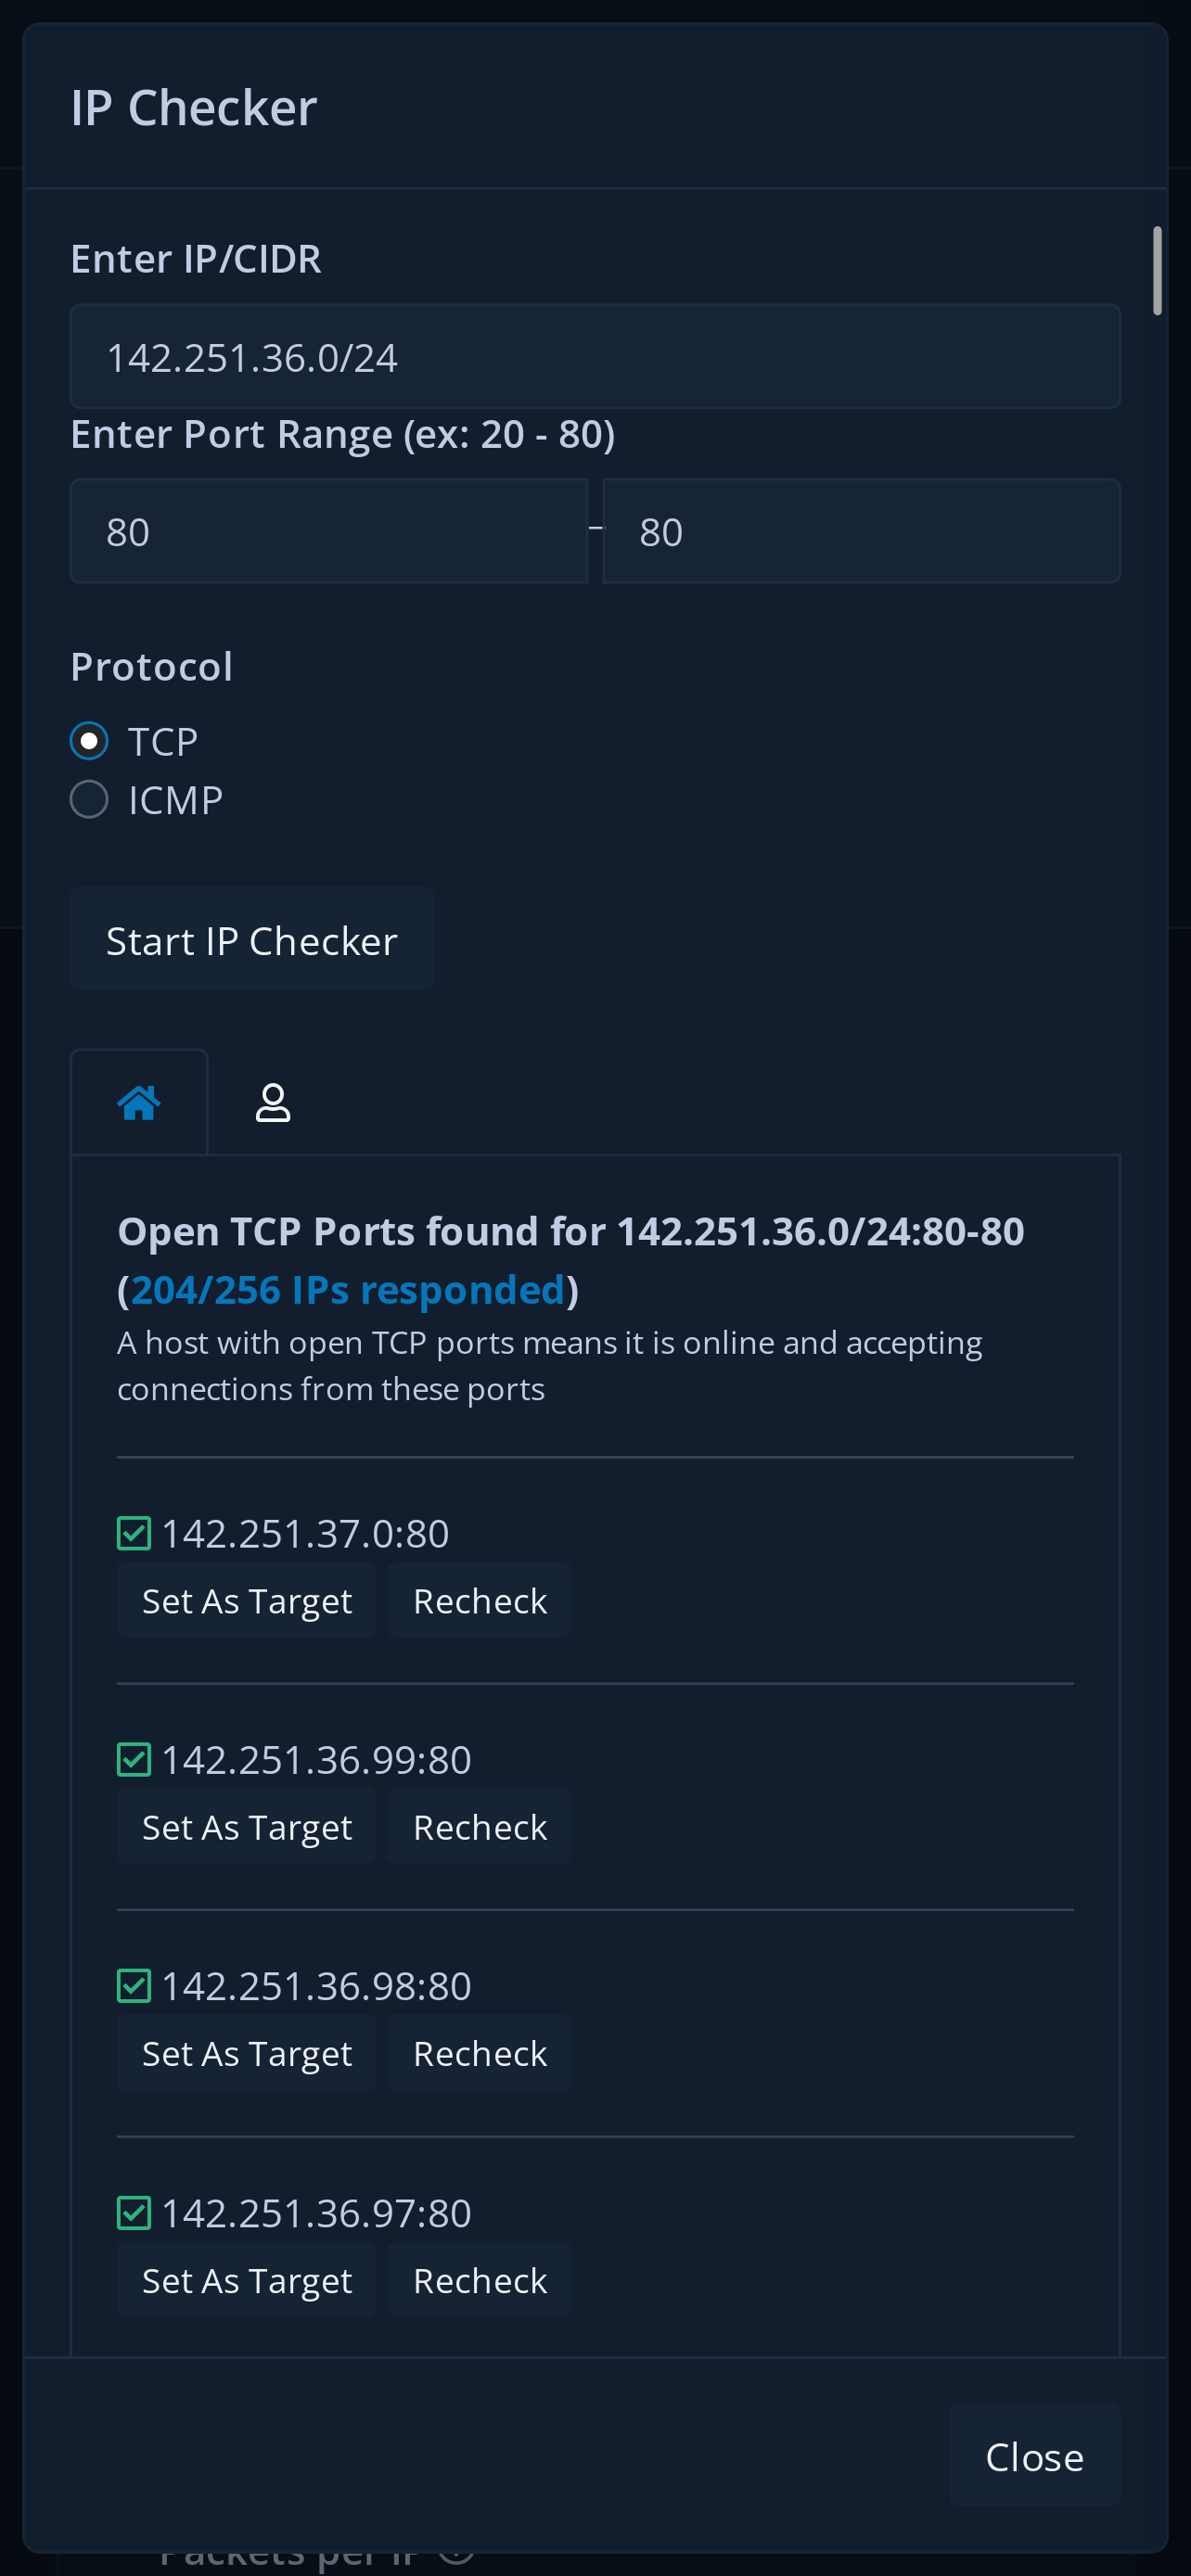
Task: Recheck the host 142.251.36.97
Action: point(478,2279)
